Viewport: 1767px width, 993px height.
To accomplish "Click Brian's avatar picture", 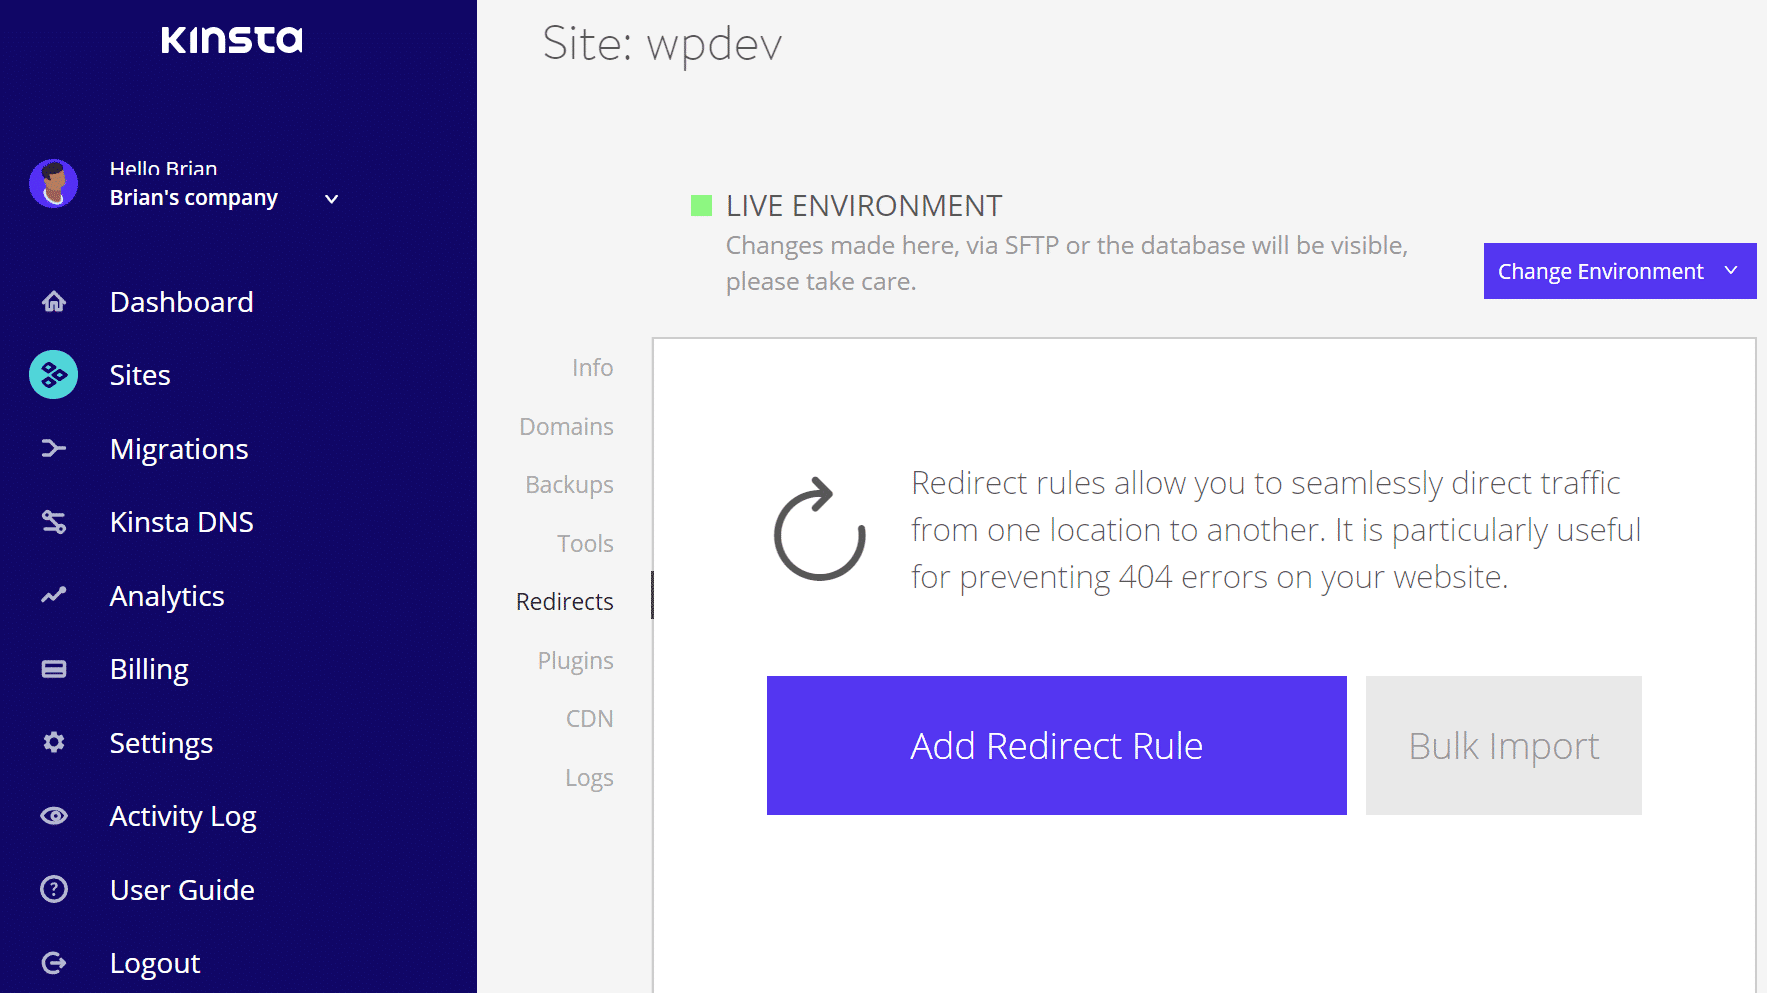I will pyautogui.click(x=54, y=184).
